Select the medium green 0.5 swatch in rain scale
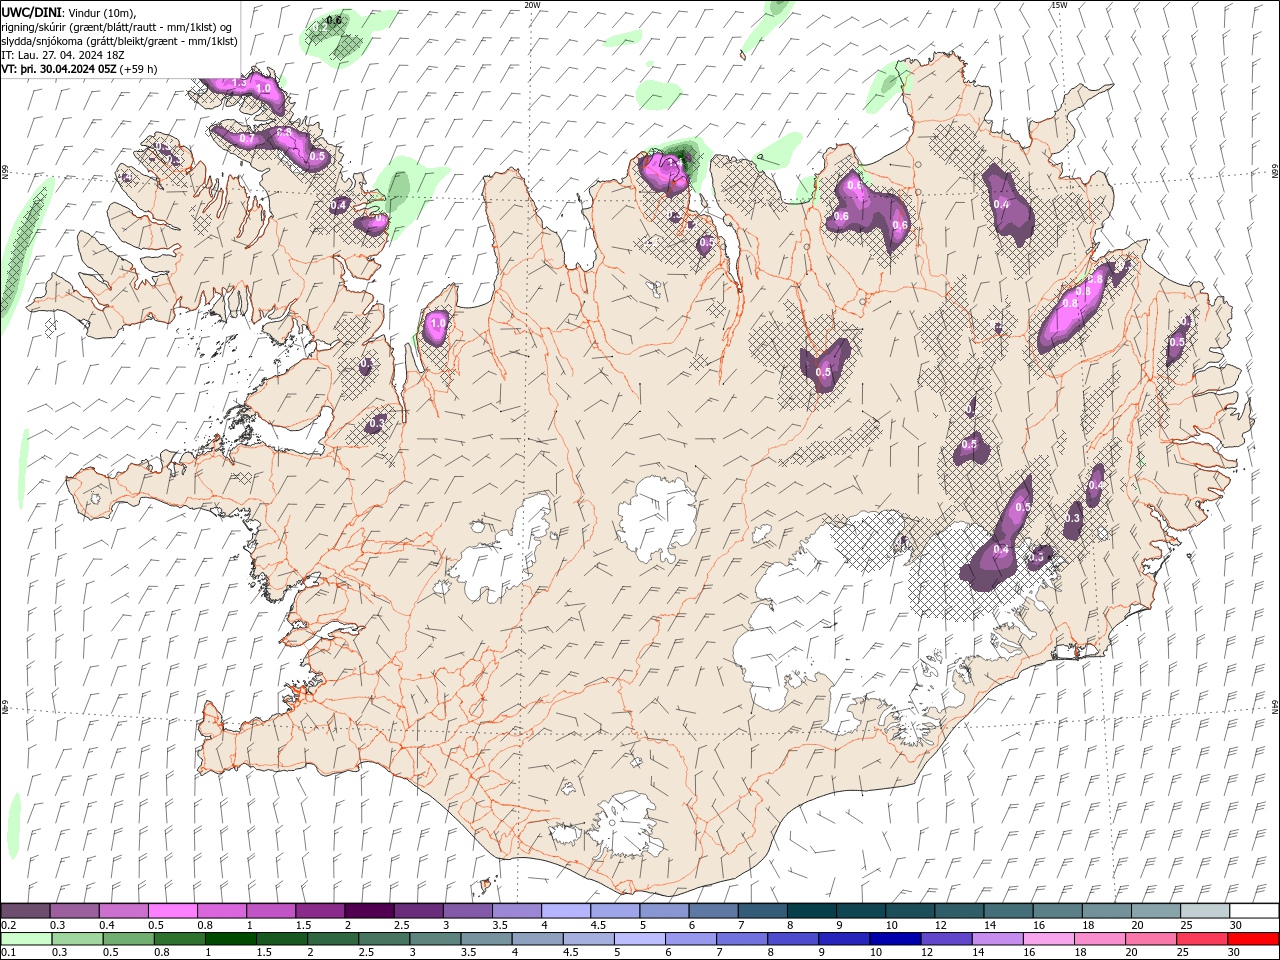The image size is (1280, 960). pos(128,939)
